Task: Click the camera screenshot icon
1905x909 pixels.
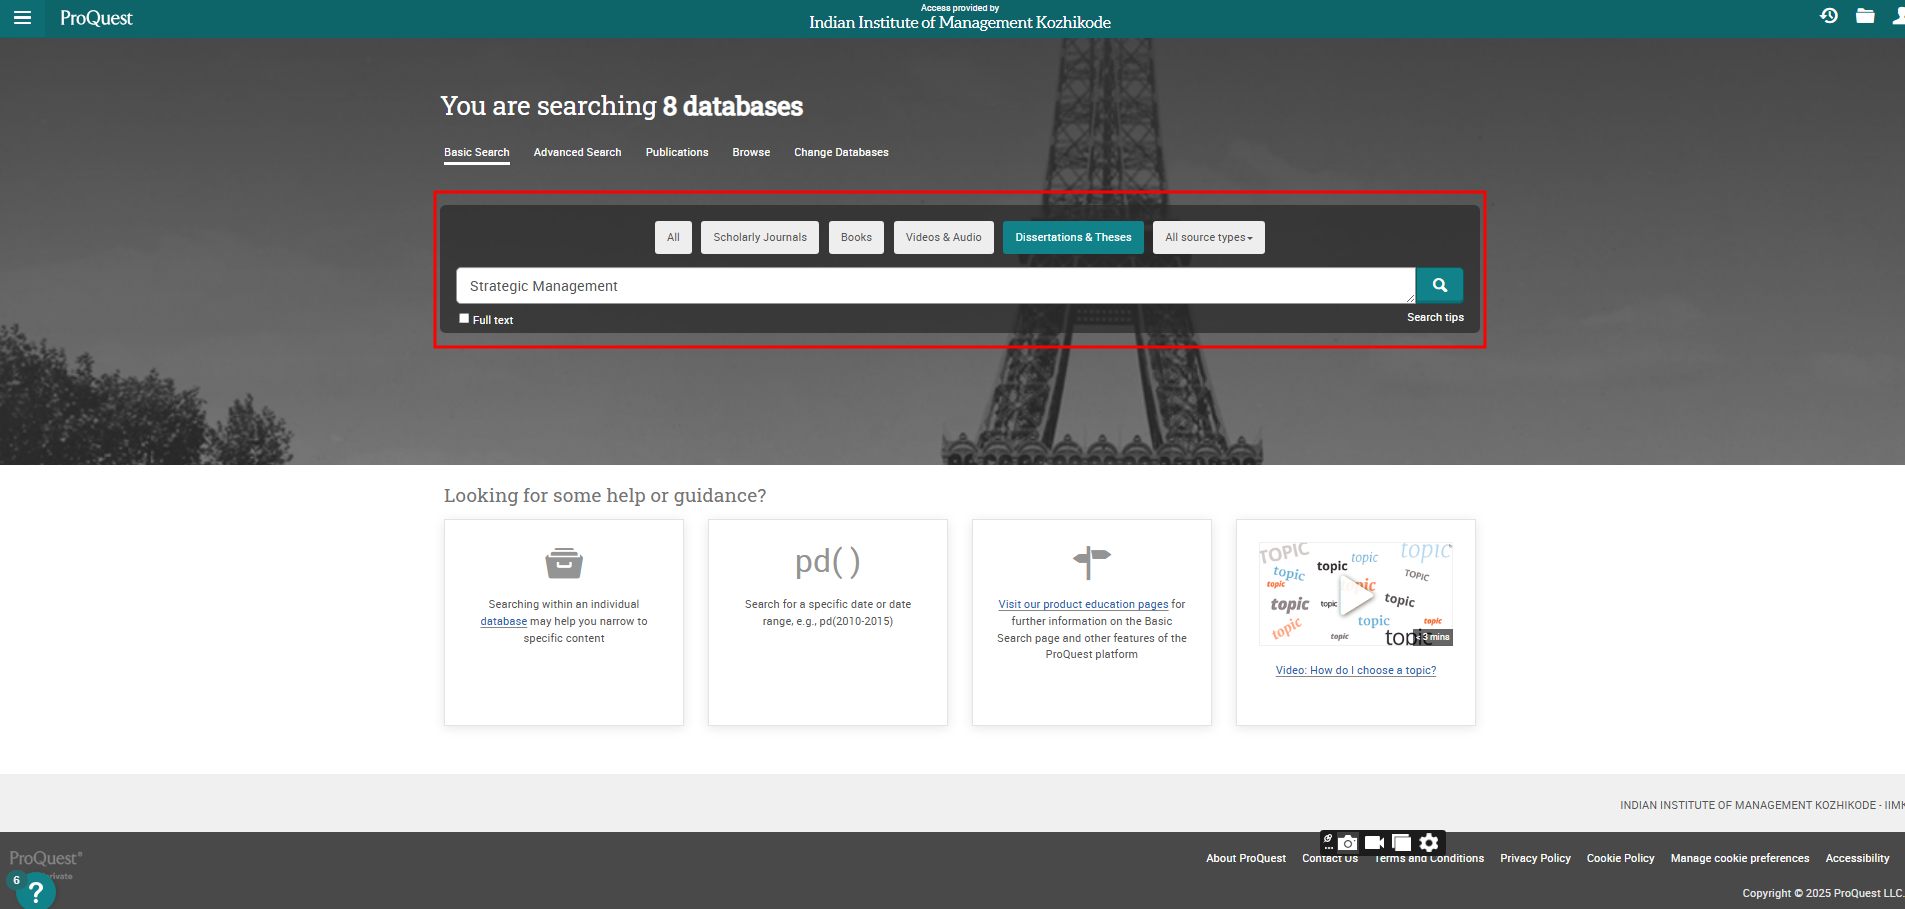Action: click(x=1348, y=843)
